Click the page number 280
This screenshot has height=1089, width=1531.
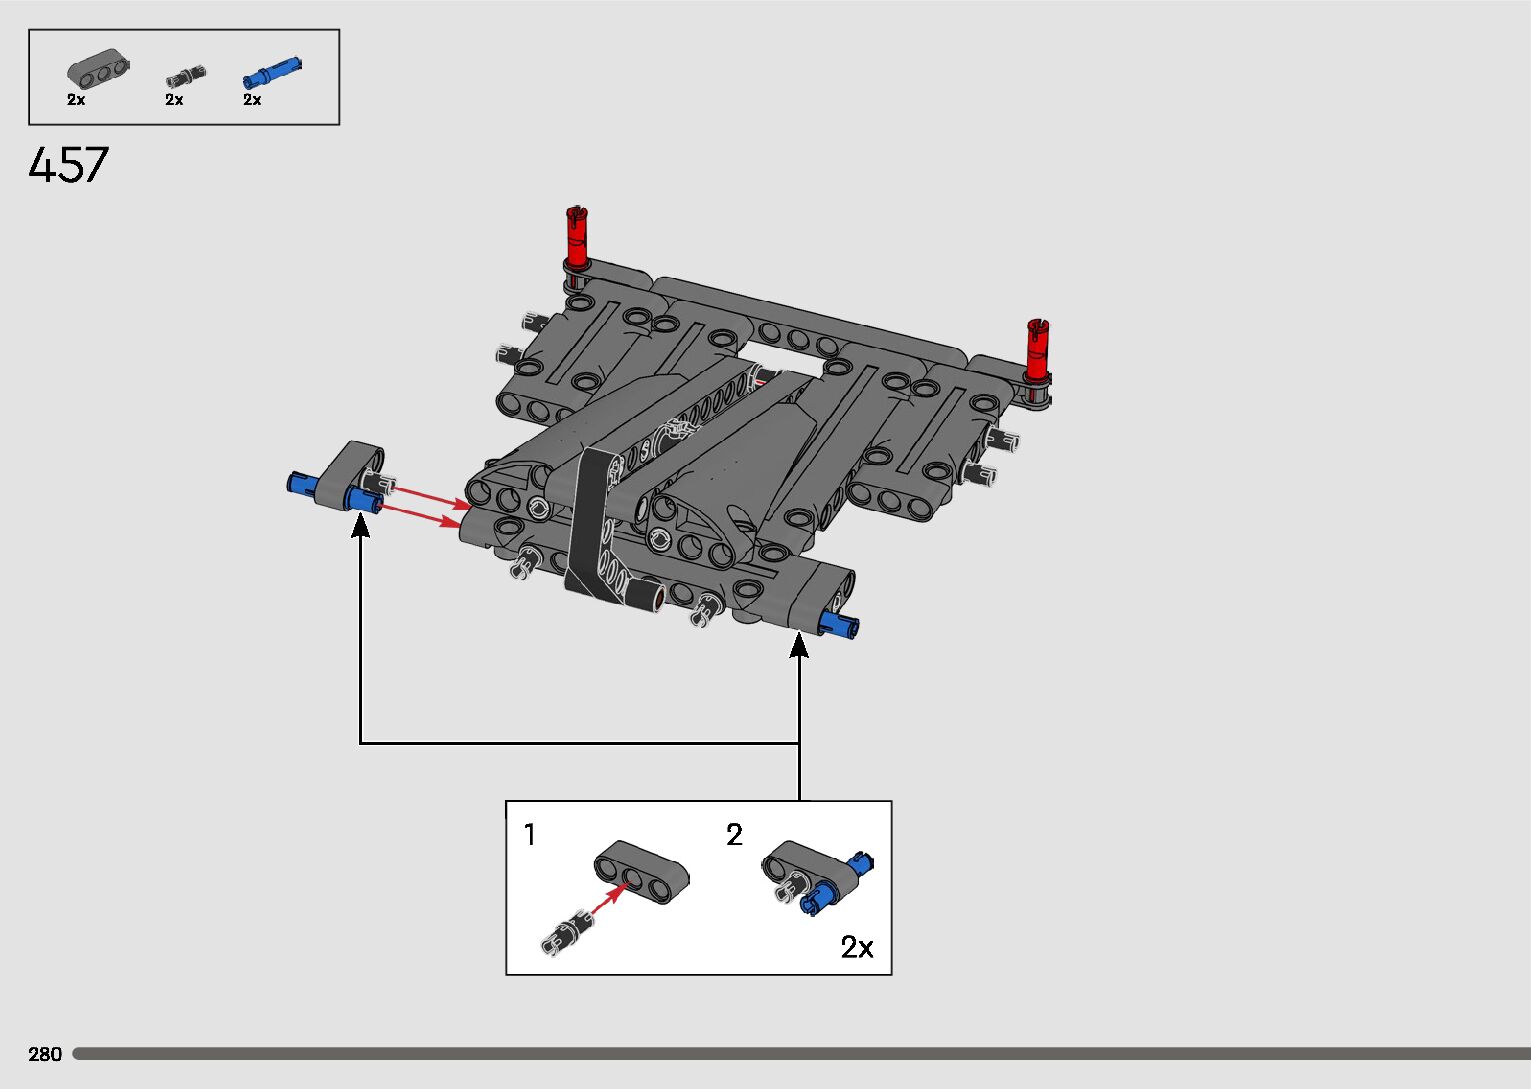(x=45, y=1054)
